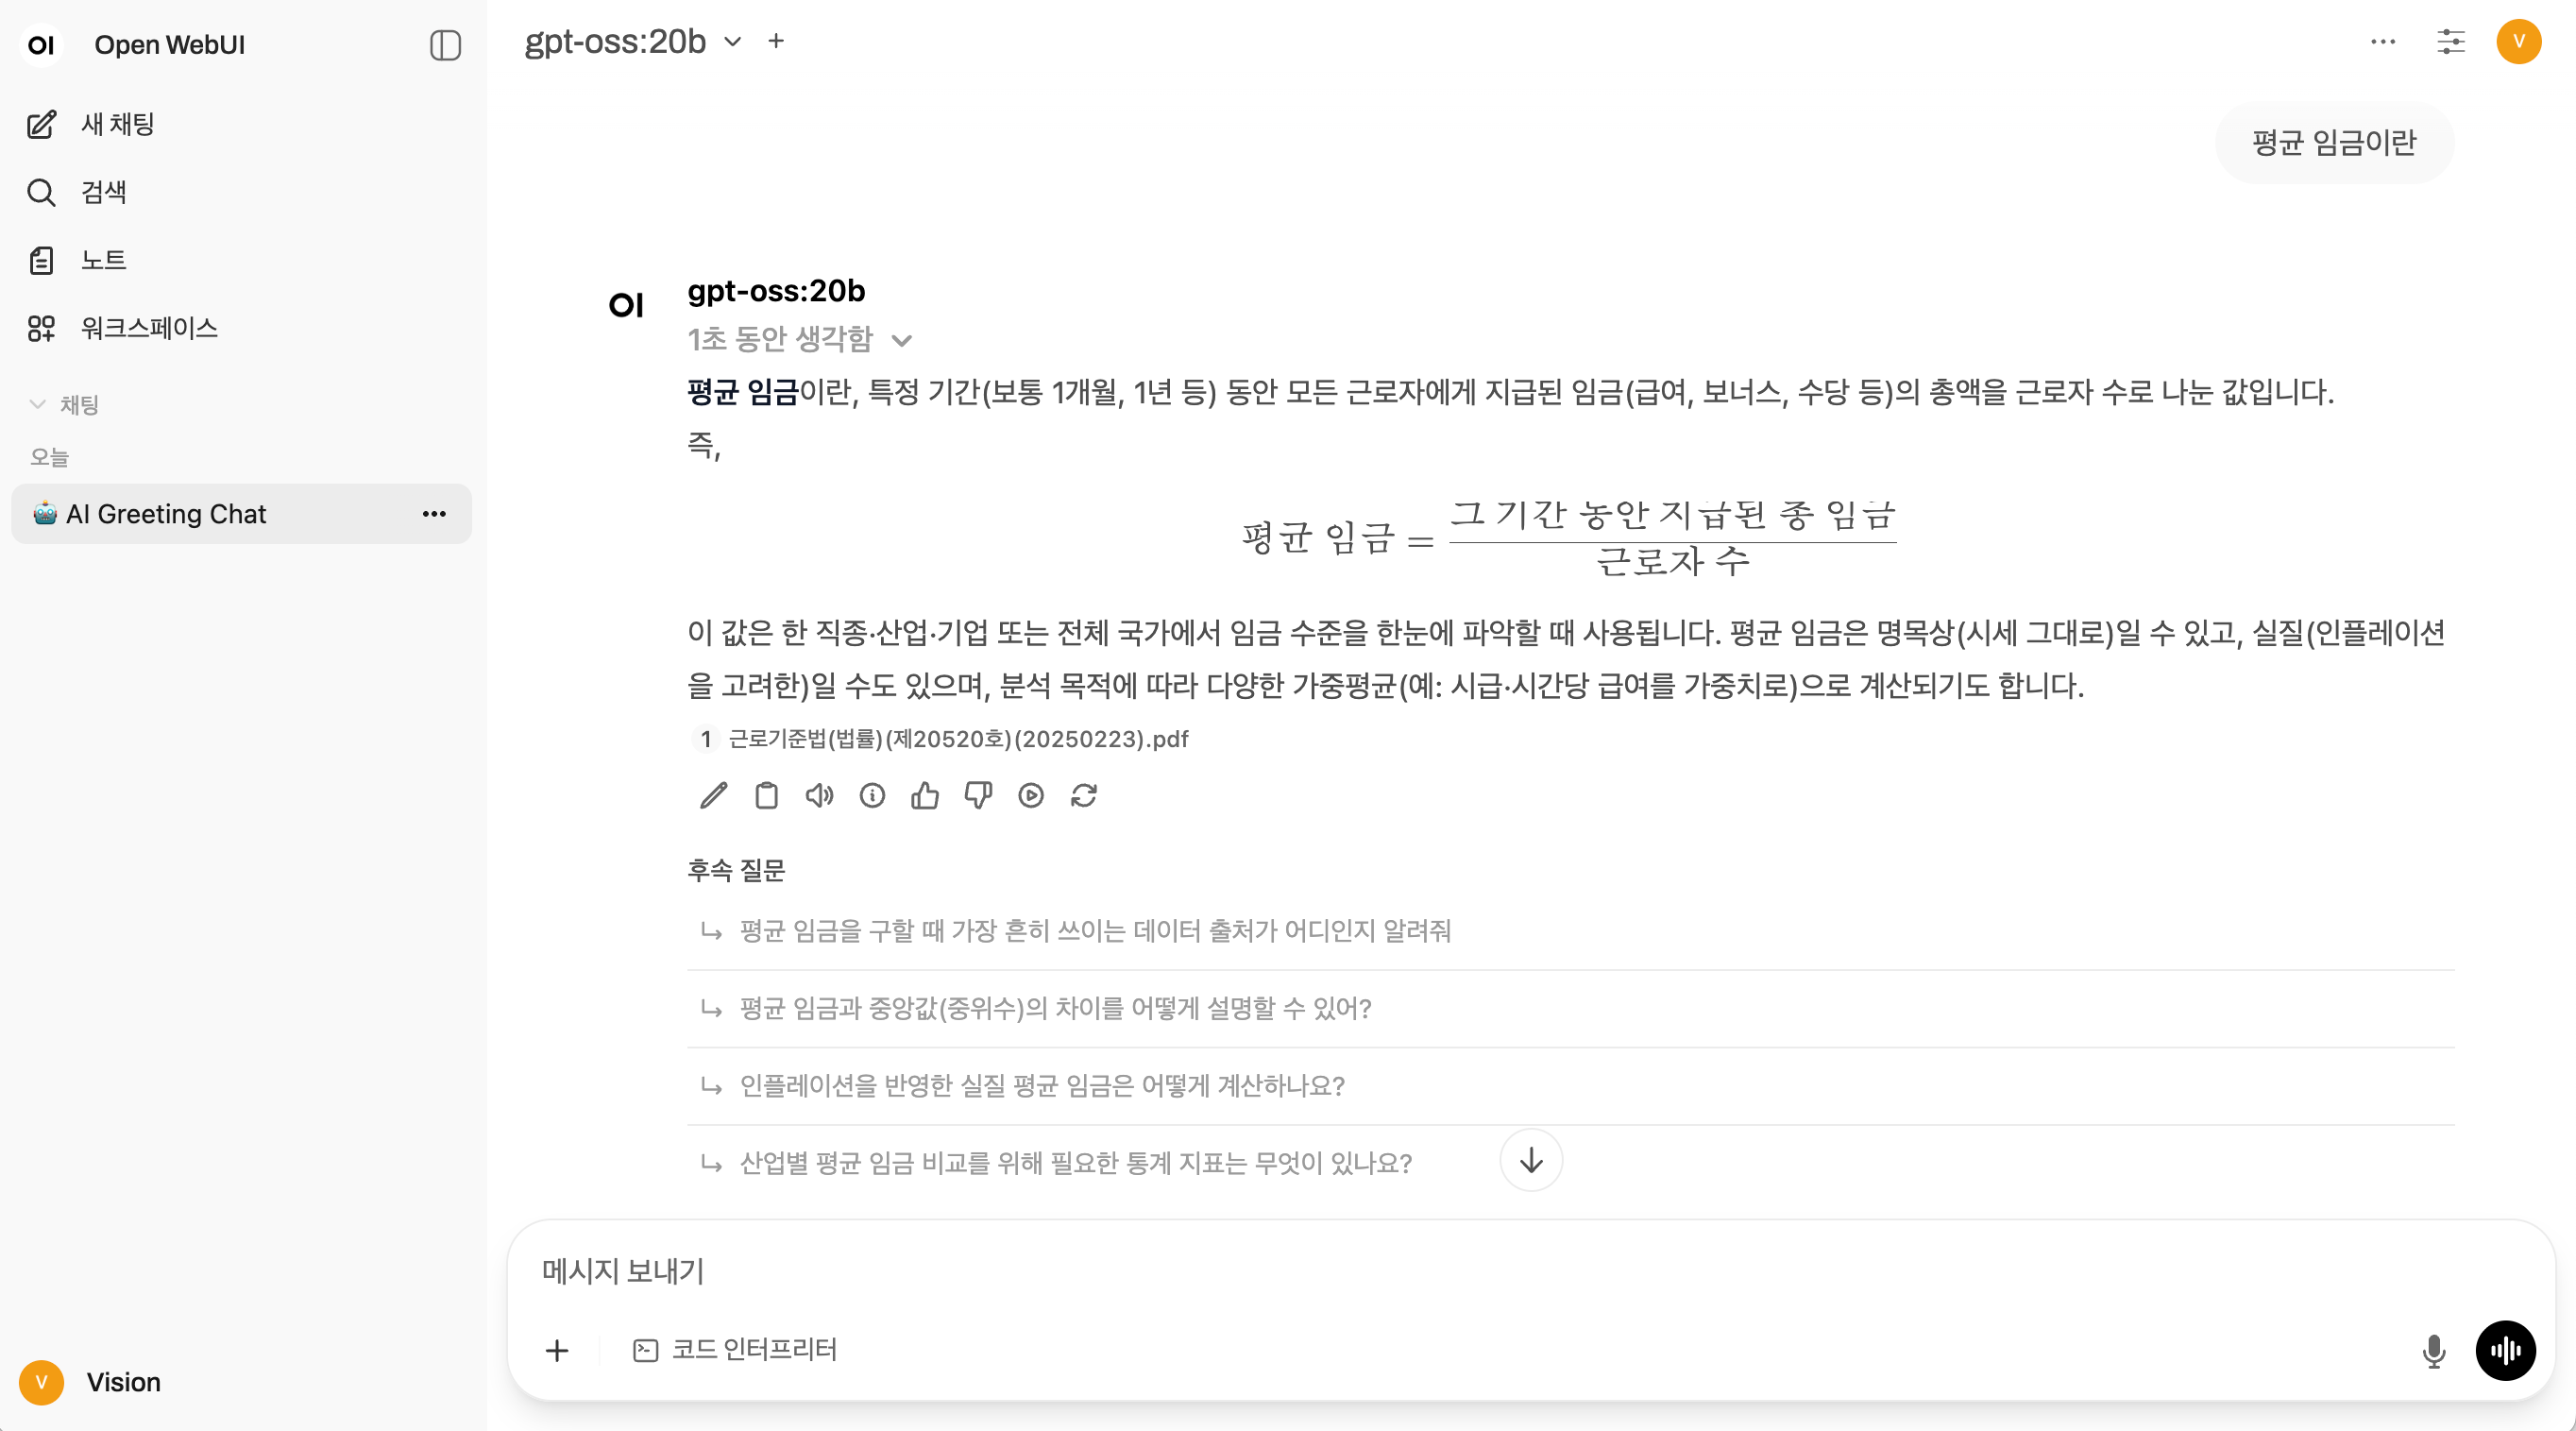This screenshot has width=2576, height=1431.
Task: Select the follow-up about 중앙값 차이
Action: 1055,1008
